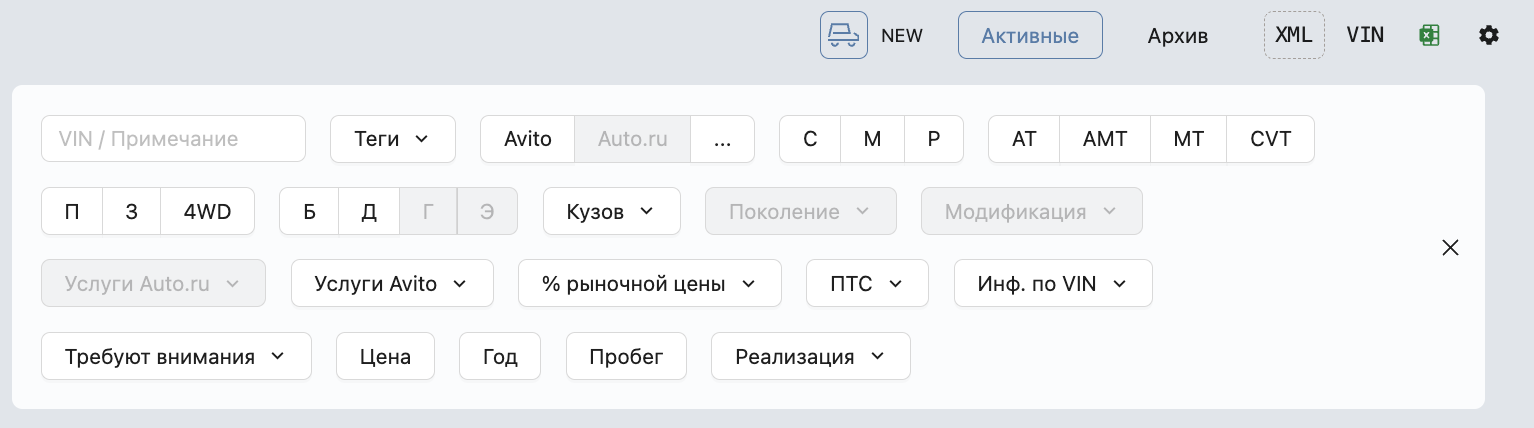Screen dimensions: 1534x428
Task: Click the VIN button in top bar
Action: [x=1365, y=35]
